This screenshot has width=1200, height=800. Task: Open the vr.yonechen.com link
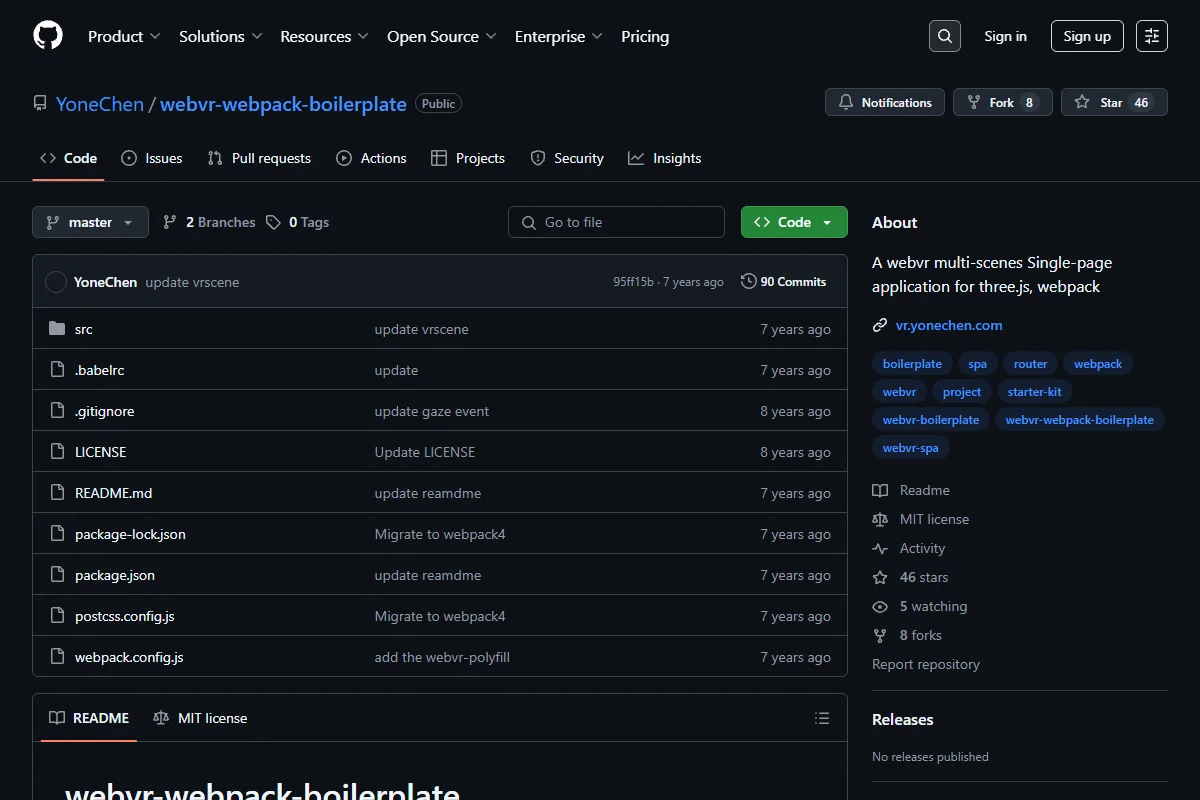coord(949,325)
